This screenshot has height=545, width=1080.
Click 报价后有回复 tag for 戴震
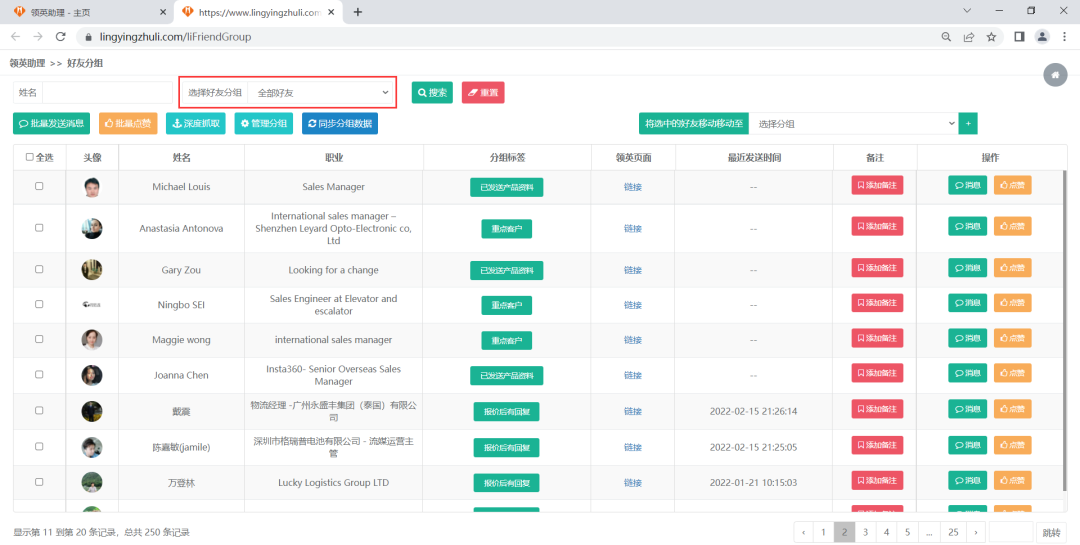506,411
